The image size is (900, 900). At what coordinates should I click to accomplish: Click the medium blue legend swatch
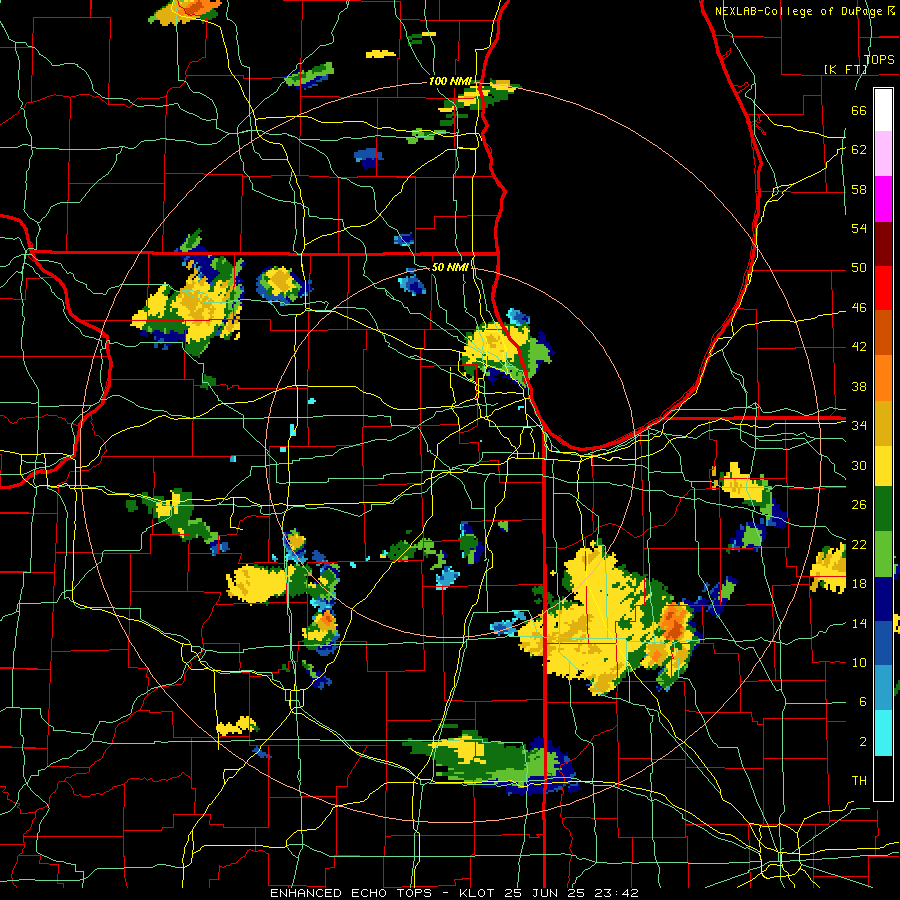[883, 643]
